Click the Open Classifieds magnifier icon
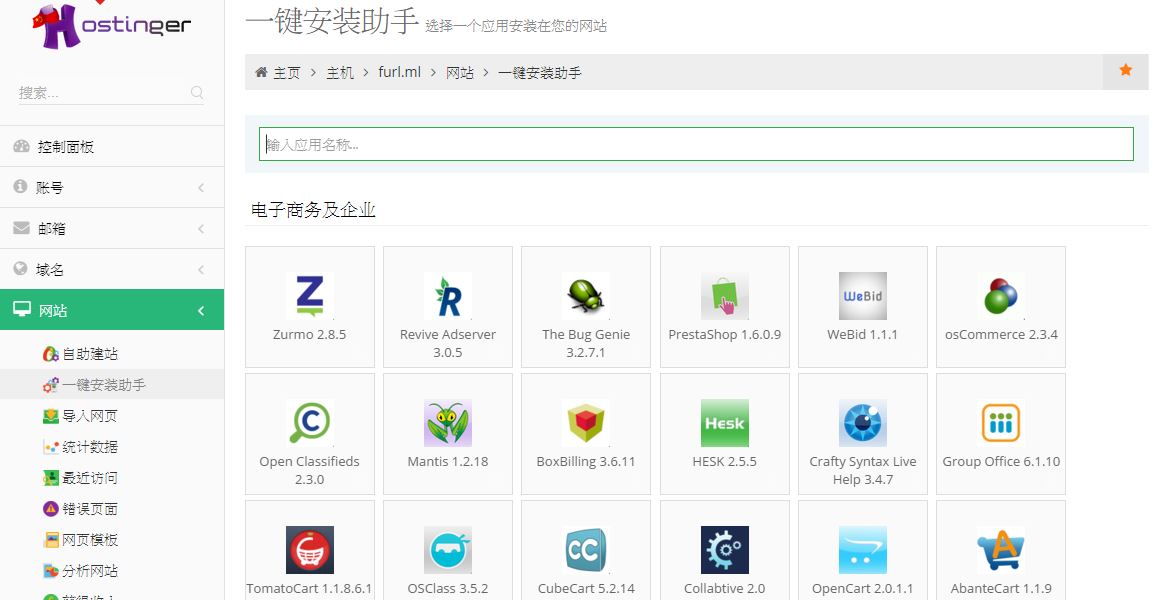1167x600 pixels. point(310,423)
